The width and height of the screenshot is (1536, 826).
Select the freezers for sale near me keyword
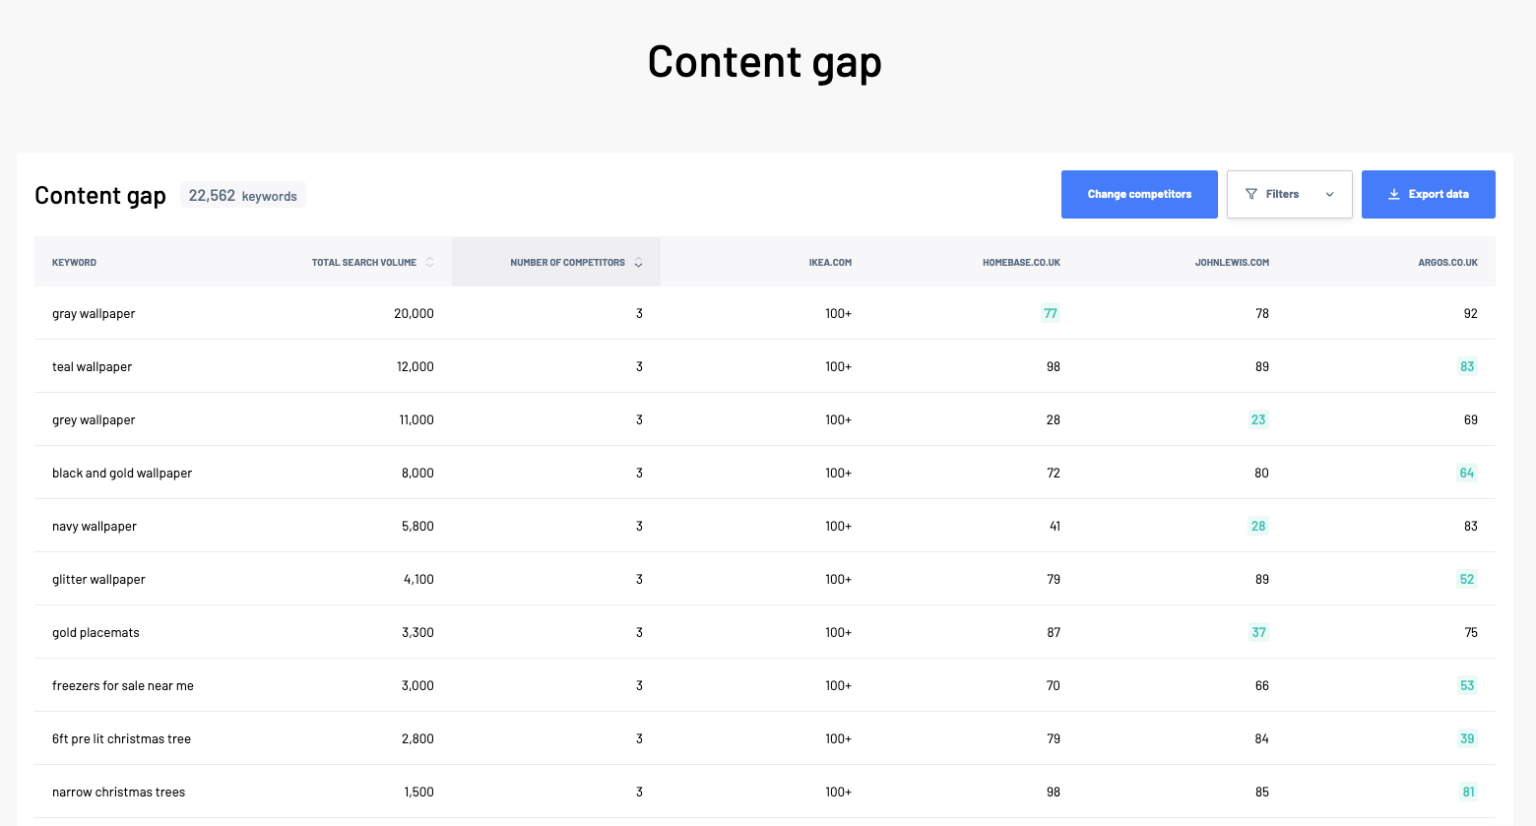coord(123,685)
